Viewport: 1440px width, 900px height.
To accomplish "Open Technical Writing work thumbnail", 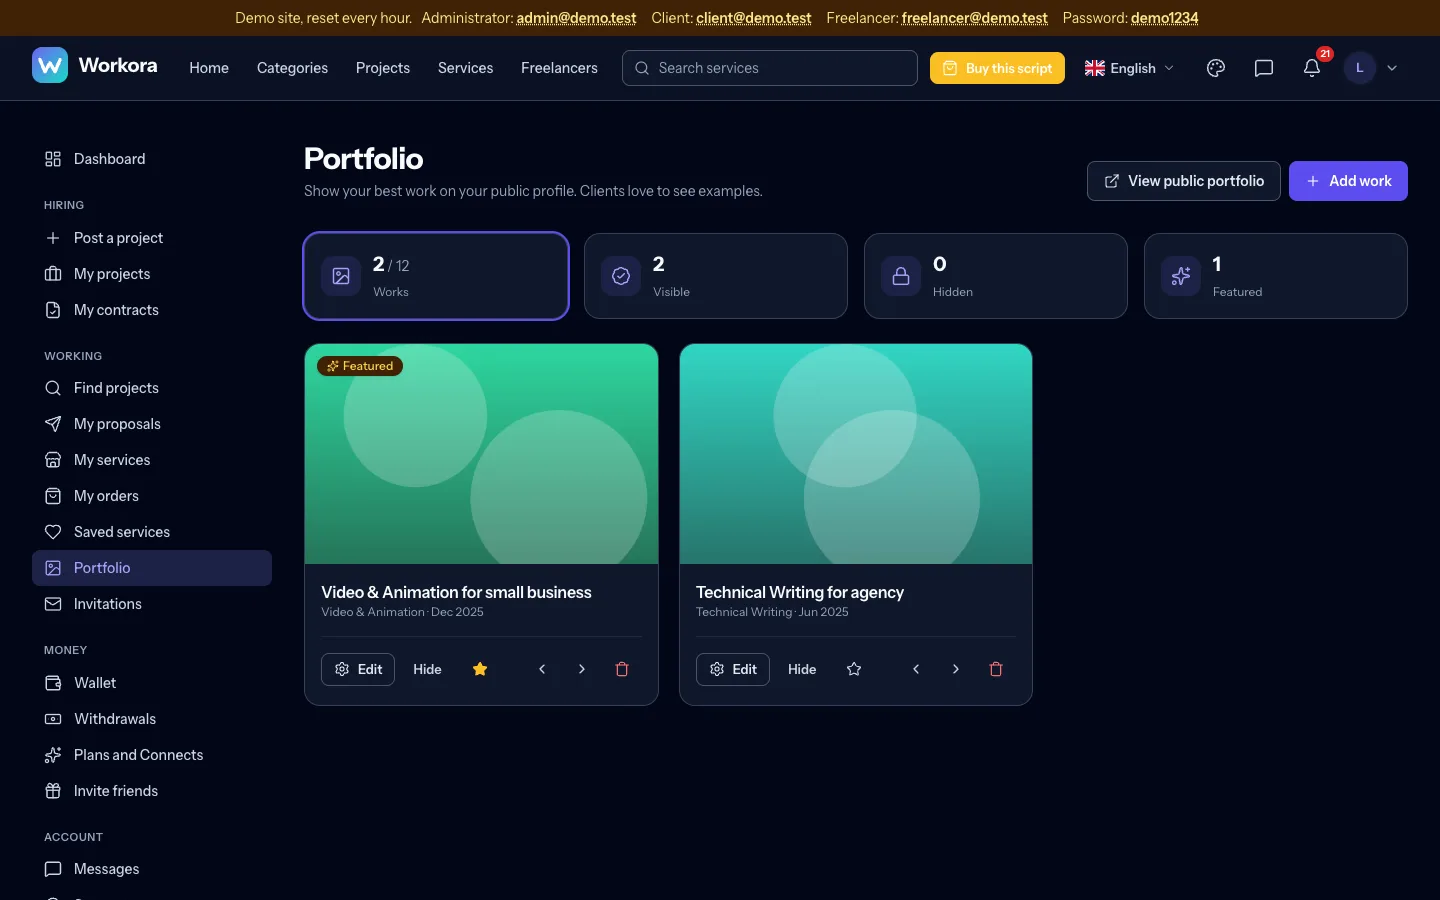I will pyautogui.click(x=856, y=454).
